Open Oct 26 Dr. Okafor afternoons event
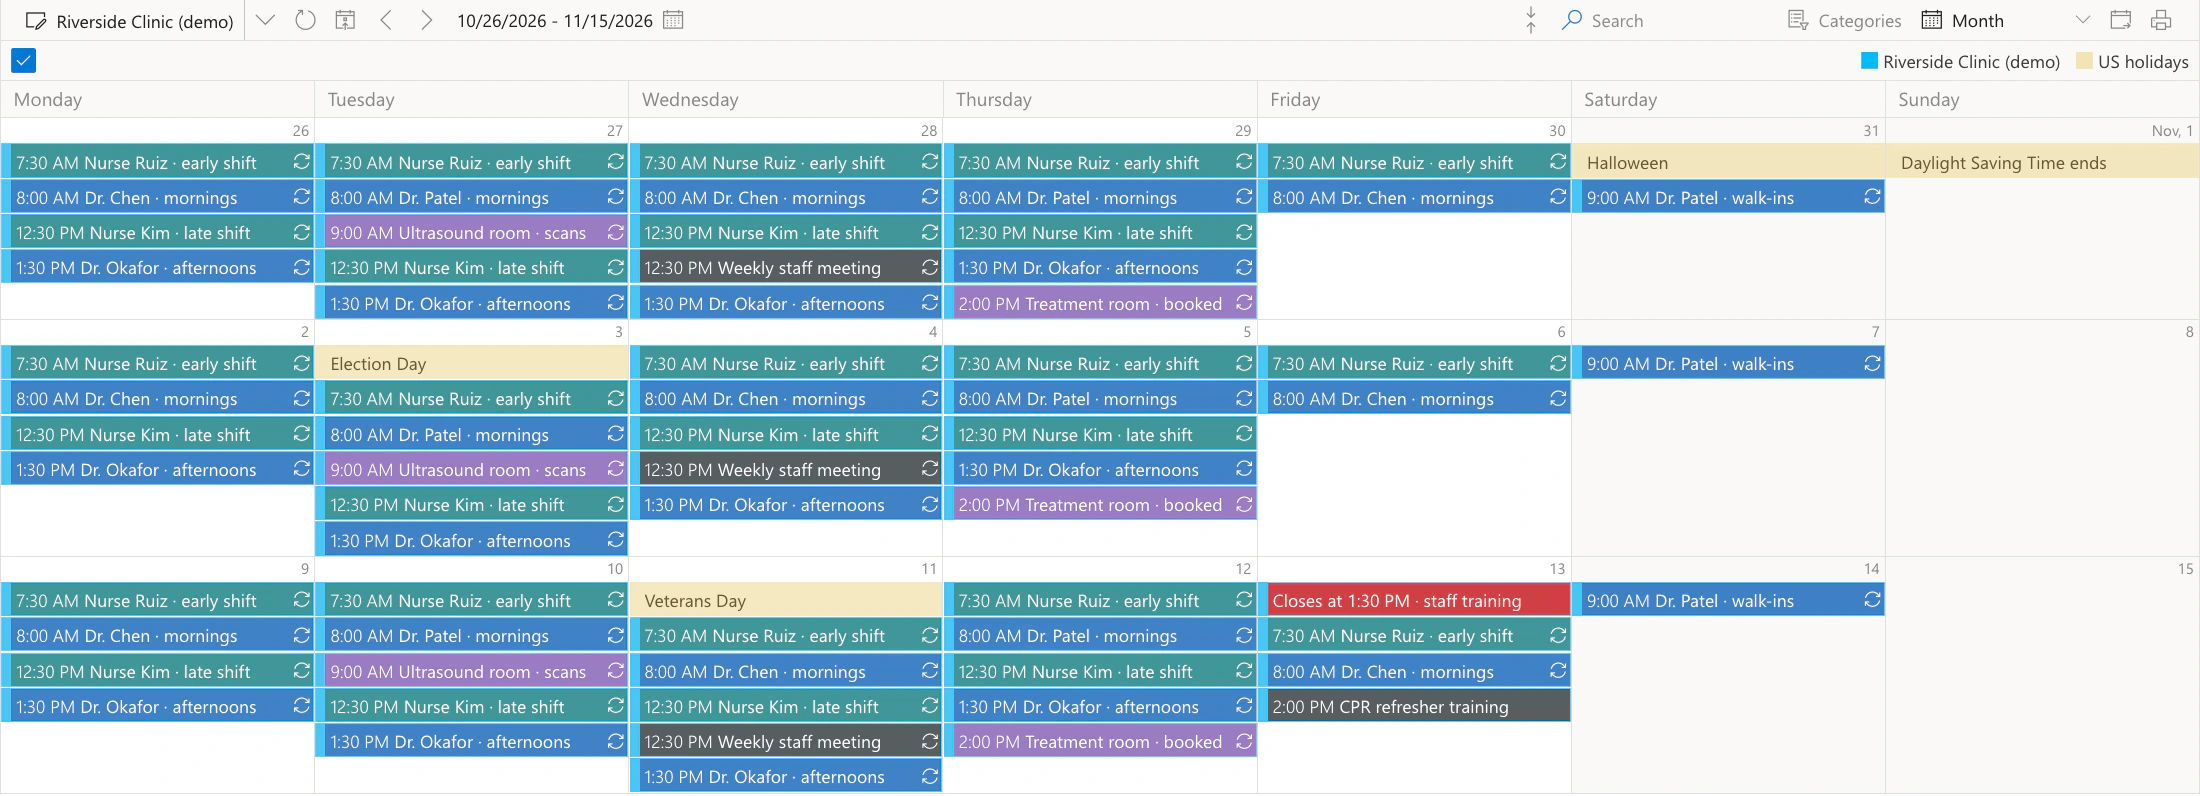The height and width of the screenshot is (796, 2200). coord(158,267)
